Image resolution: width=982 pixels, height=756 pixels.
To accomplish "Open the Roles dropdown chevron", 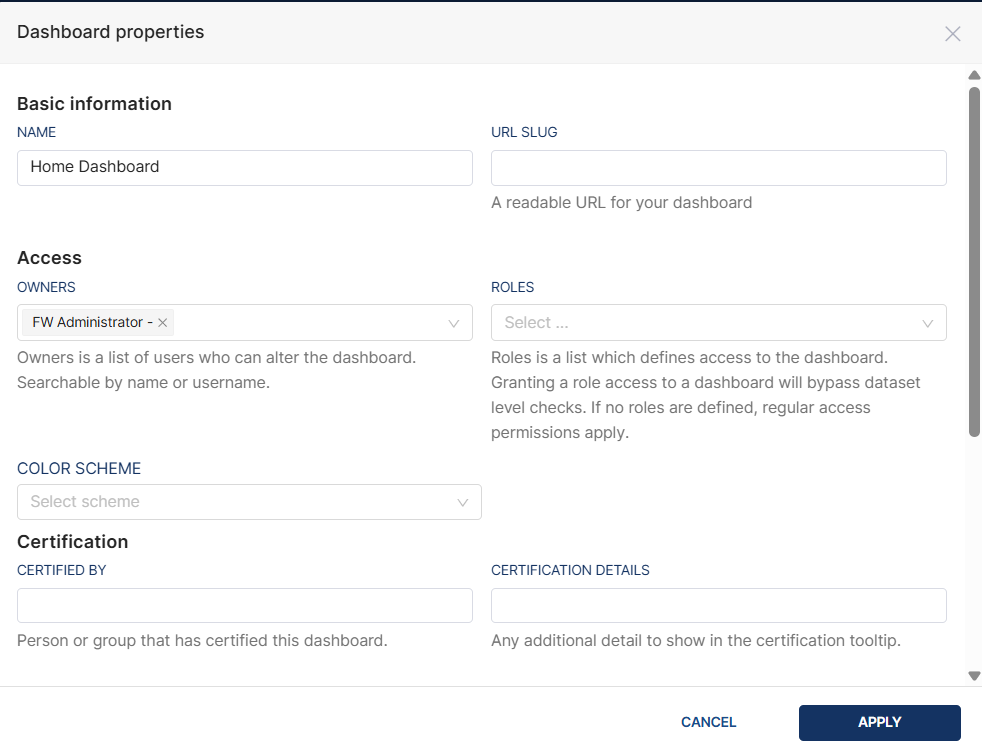I will [927, 323].
